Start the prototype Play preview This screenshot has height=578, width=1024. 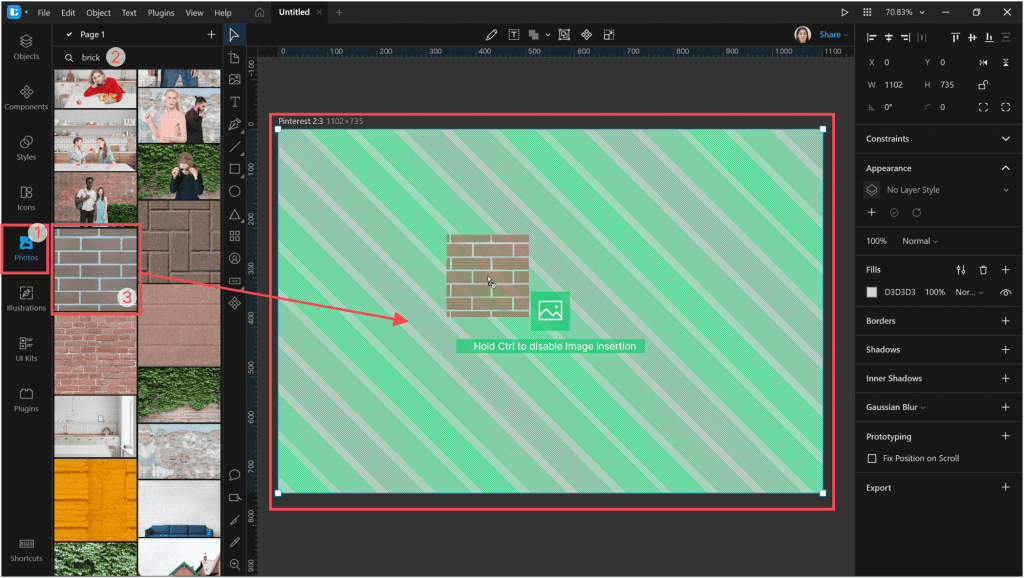[844, 12]
